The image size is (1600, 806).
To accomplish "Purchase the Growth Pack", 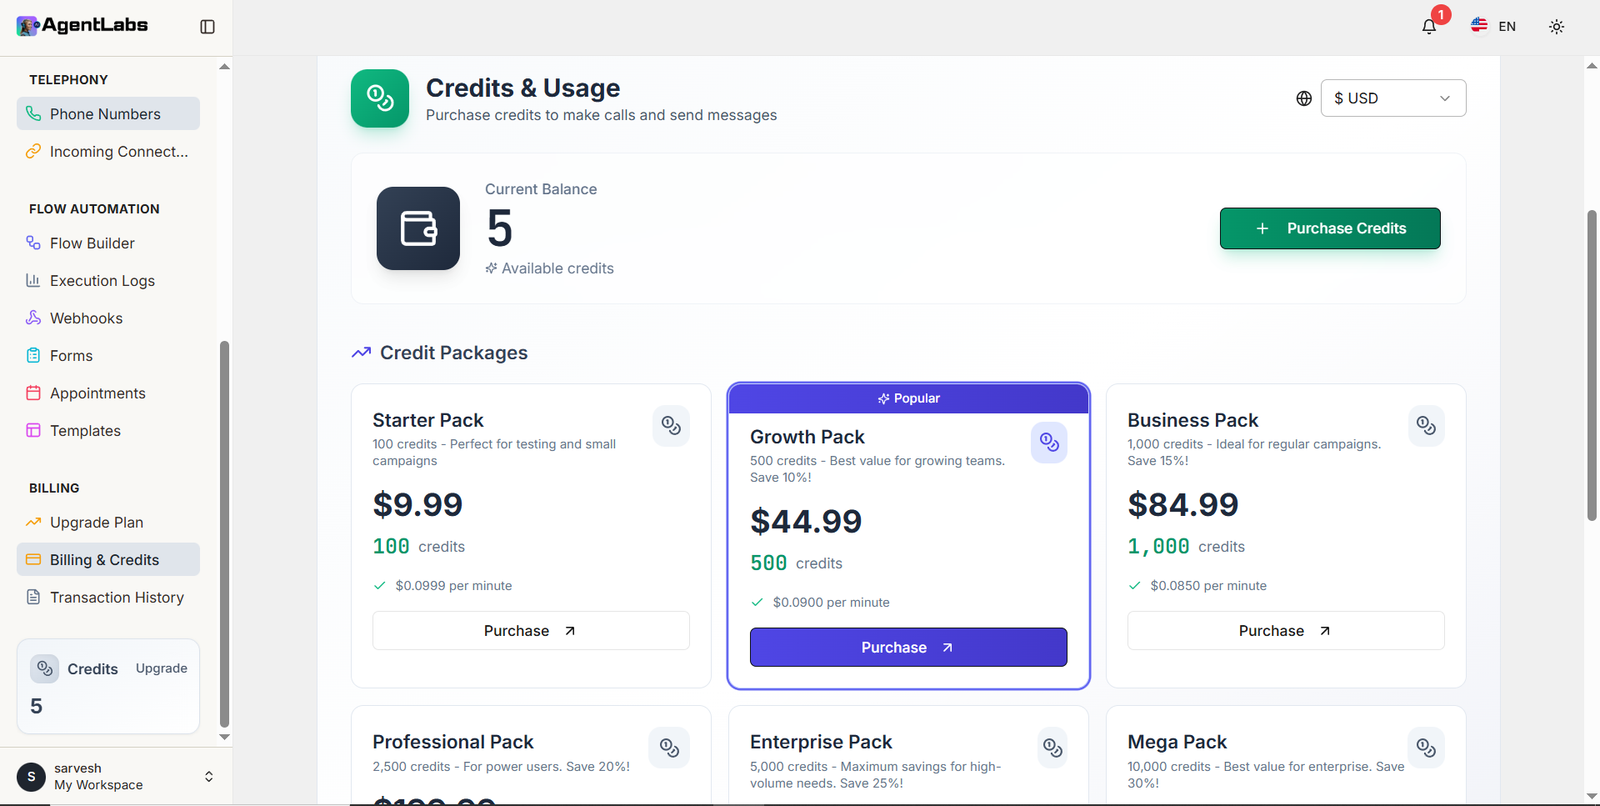I will click(908, 647).
